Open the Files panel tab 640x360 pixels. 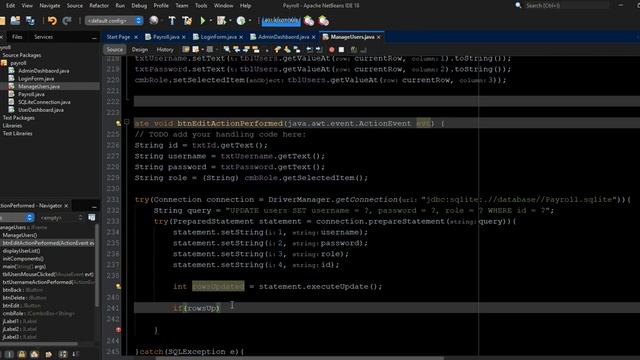coord(17,37)
